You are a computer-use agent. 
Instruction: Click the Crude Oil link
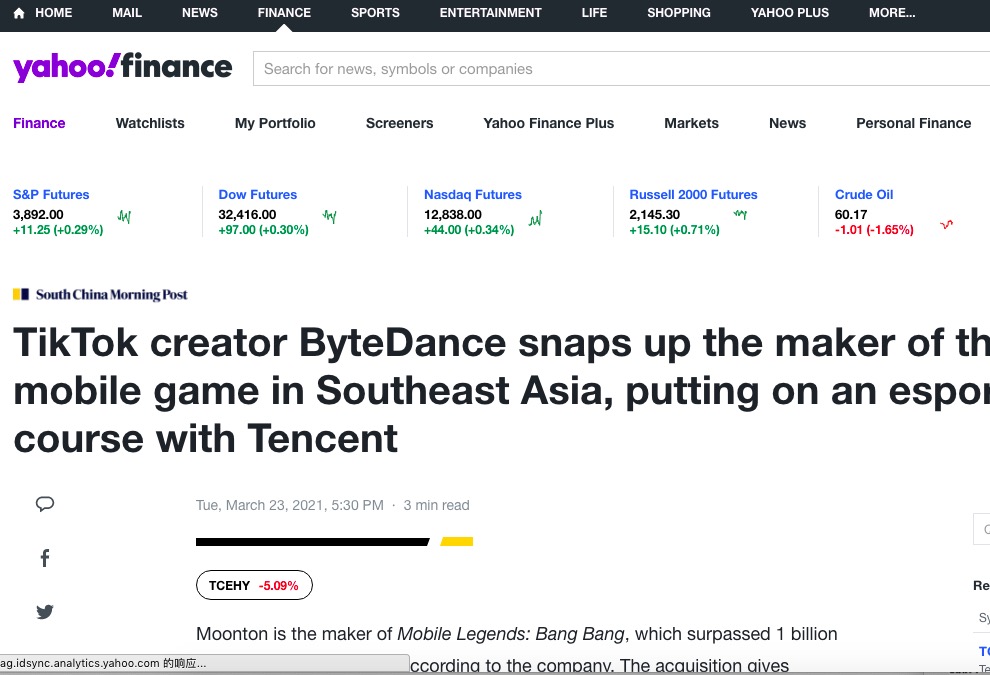tap(864, 194)
